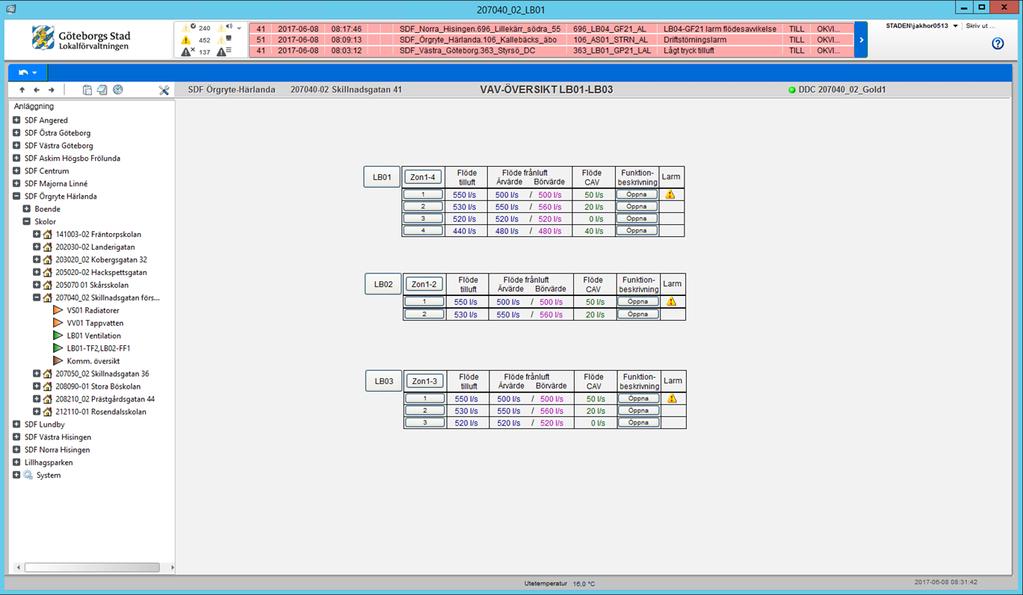This screenshot has height=595, width=1023.
Task: Click zone button 2 in the LB03 table
Action: [x=425, y=410]
